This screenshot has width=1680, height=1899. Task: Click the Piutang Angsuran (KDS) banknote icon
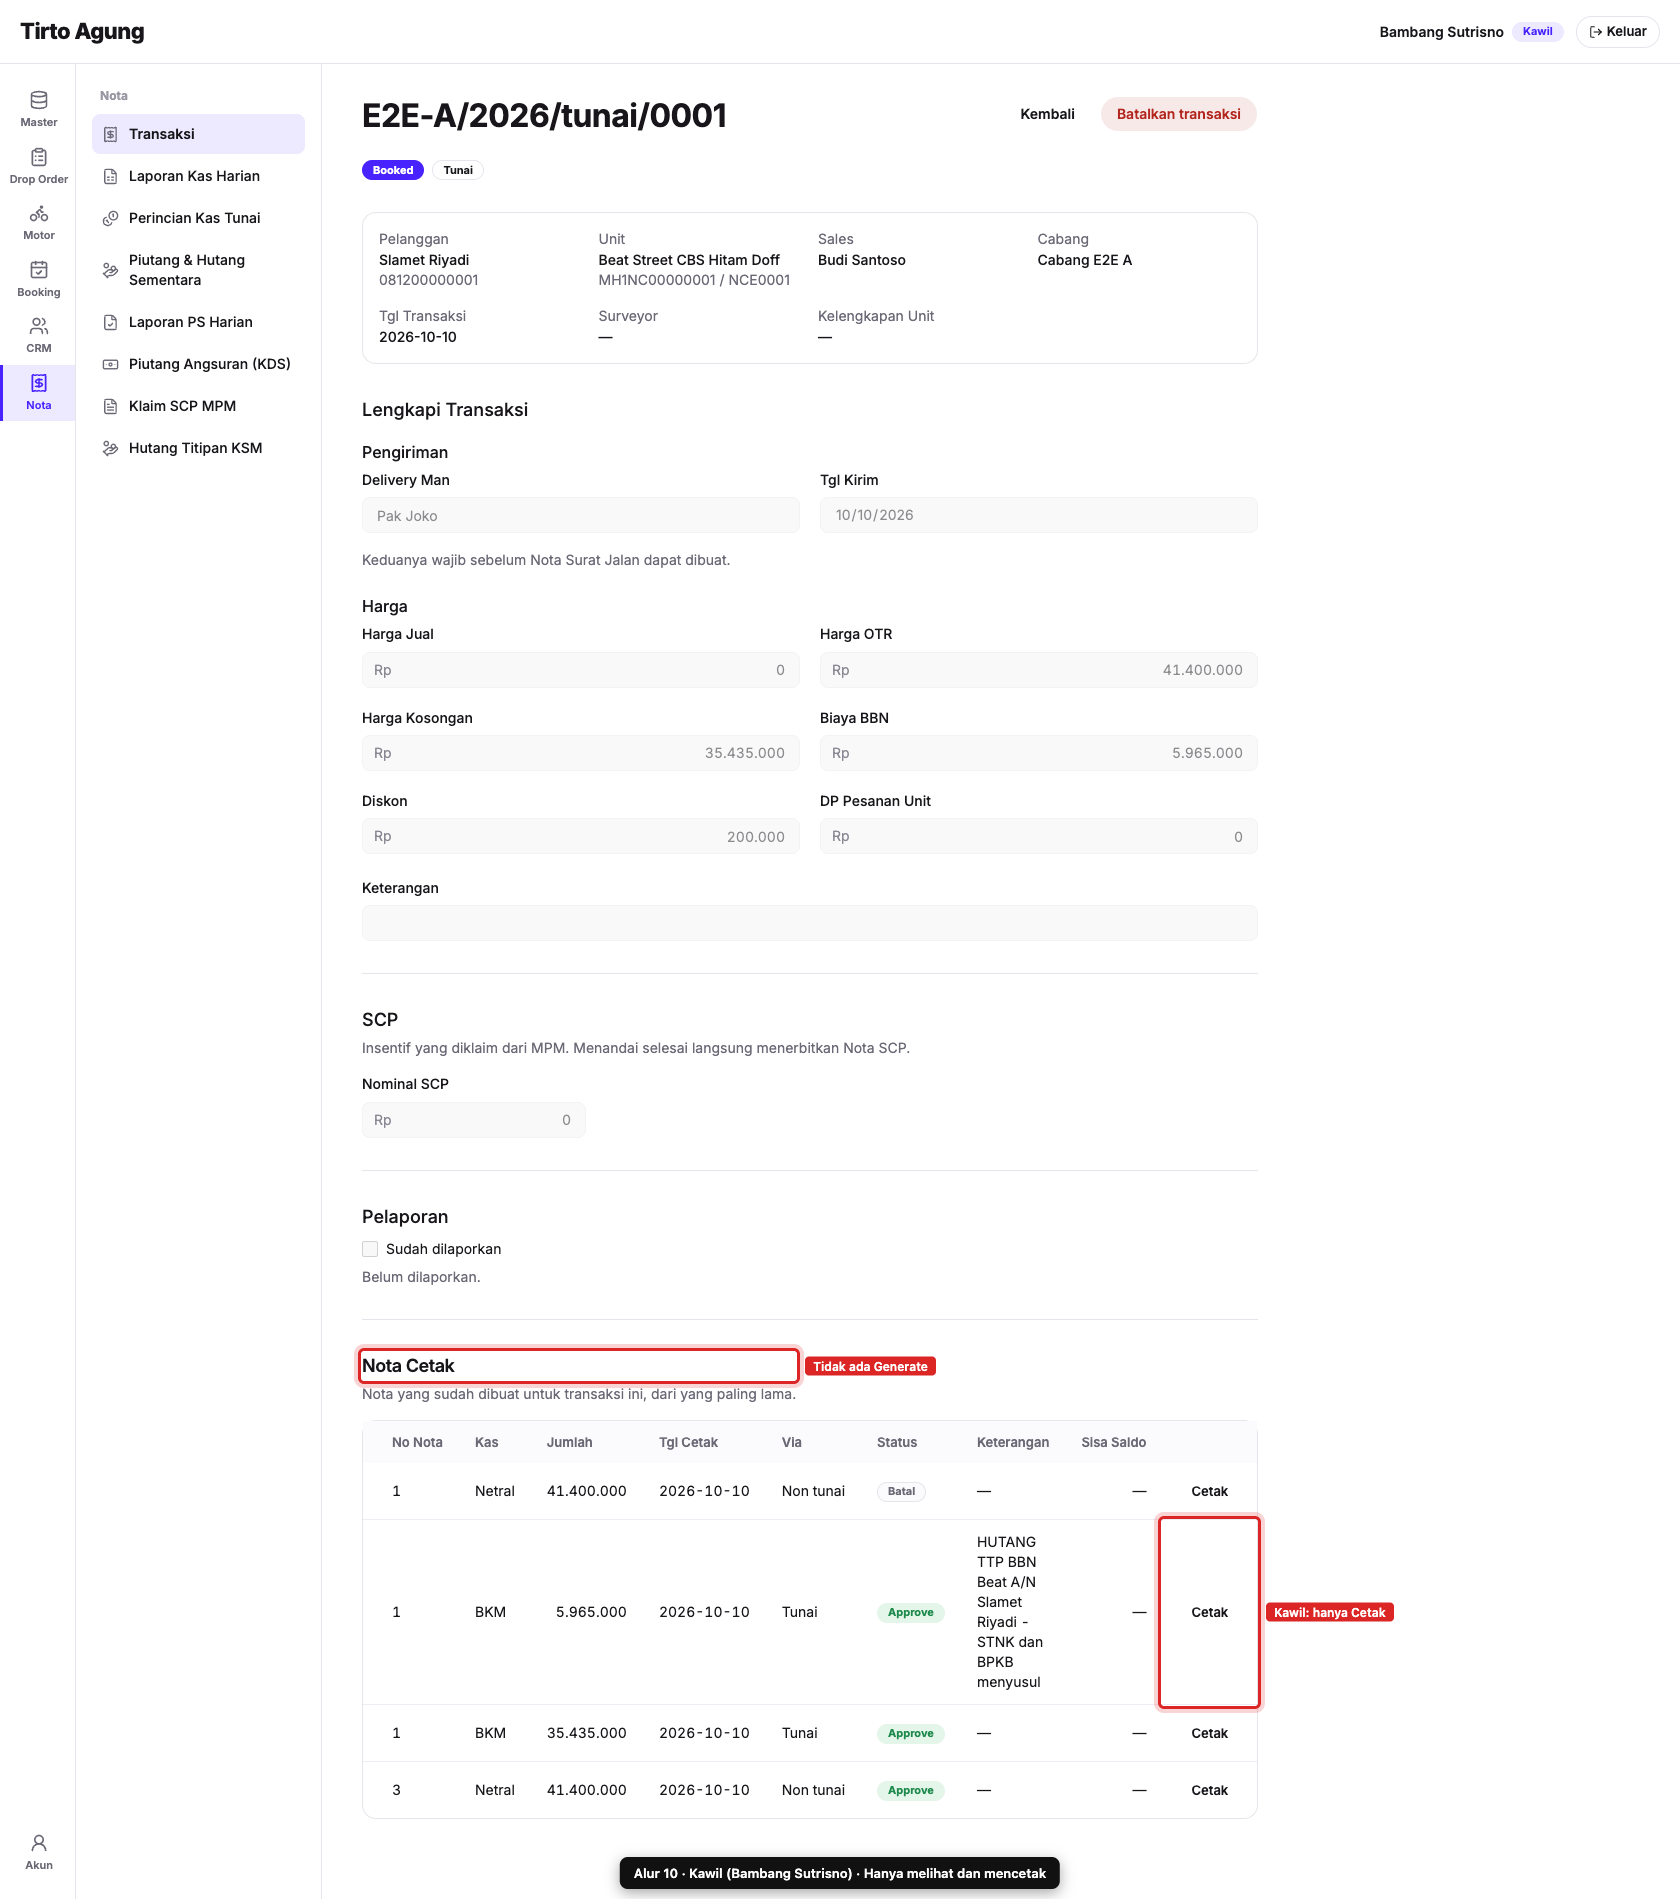pyautogui.click(x=111, y=364)
